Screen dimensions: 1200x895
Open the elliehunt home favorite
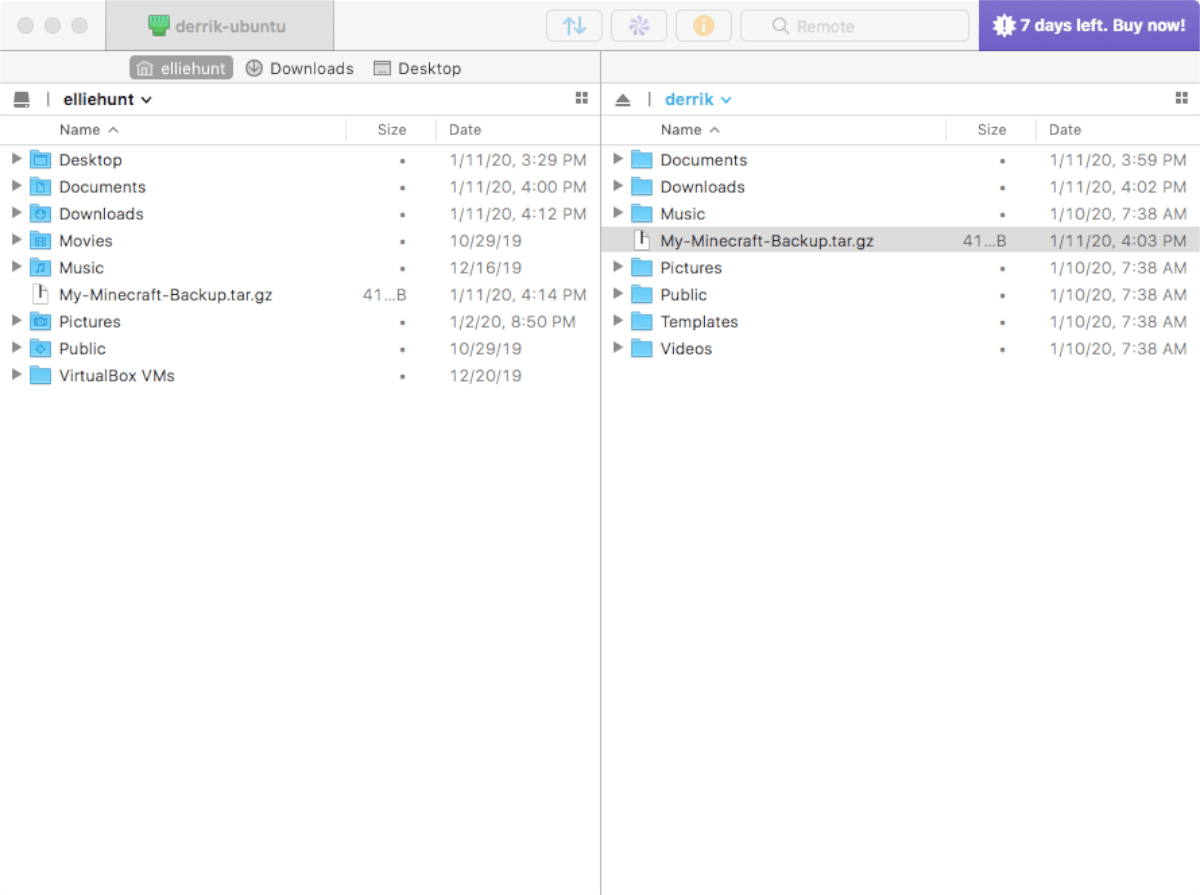coord(181,68)
